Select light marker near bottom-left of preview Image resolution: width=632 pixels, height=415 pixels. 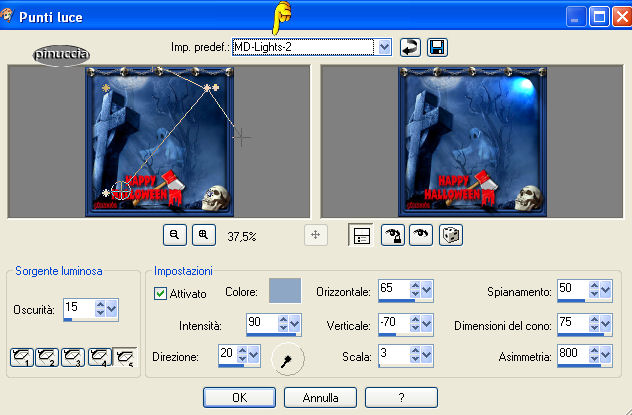point(106,193)
